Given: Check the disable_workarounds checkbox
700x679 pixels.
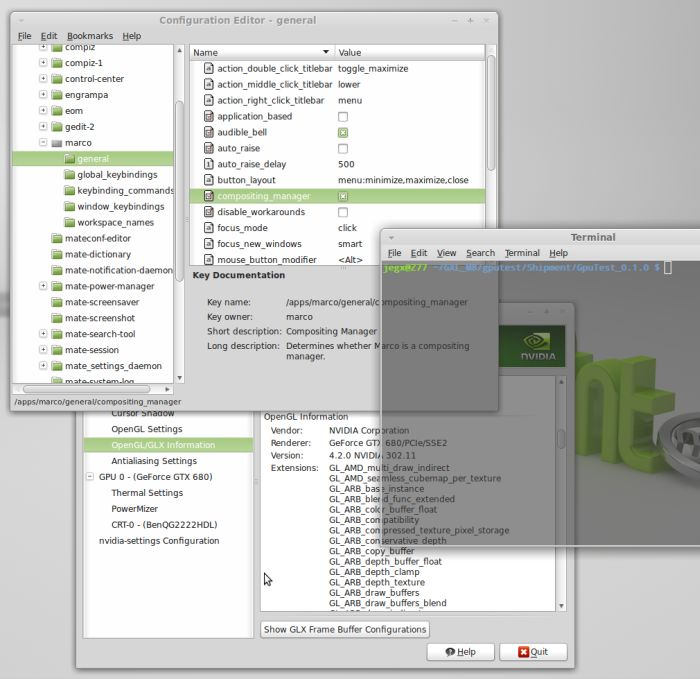Looking at the screenshot, I should [343, 212].
